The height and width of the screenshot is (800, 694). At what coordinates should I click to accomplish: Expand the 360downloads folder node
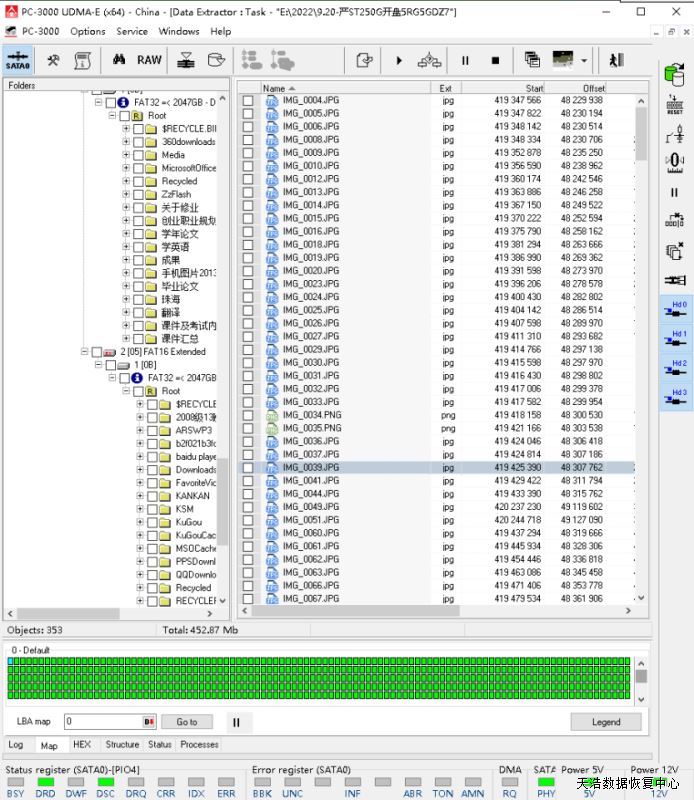pyautogui.click(x=126, y=142)
